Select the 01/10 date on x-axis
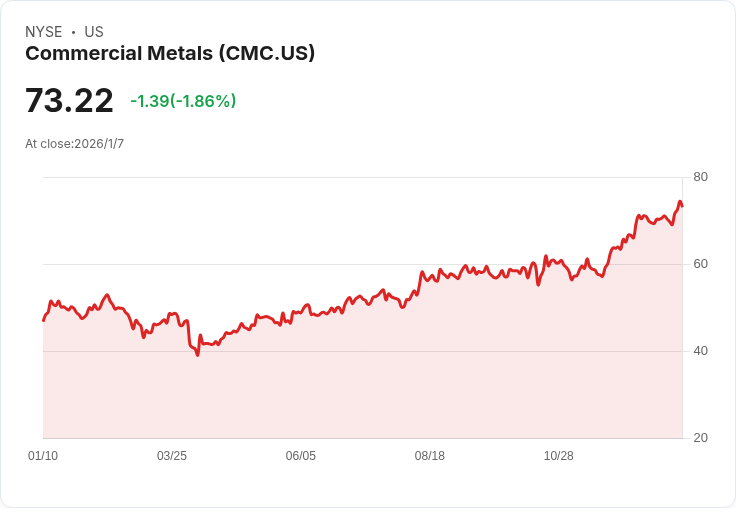Viewport: 736px width, 508px height. coord(43,456)
